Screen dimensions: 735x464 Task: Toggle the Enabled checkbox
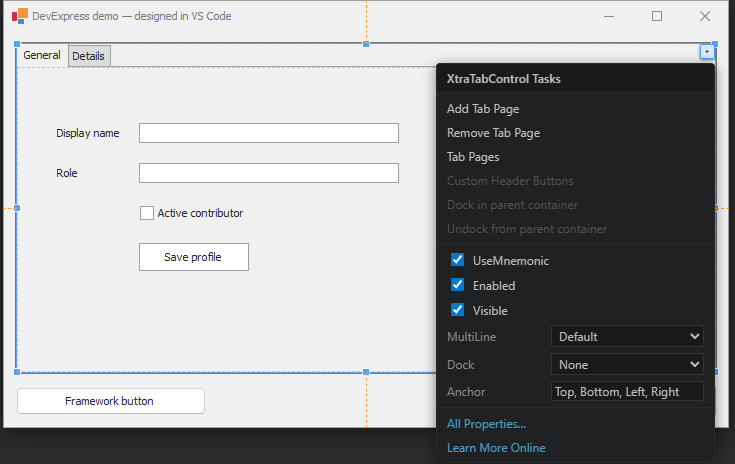tap(458, 285)
